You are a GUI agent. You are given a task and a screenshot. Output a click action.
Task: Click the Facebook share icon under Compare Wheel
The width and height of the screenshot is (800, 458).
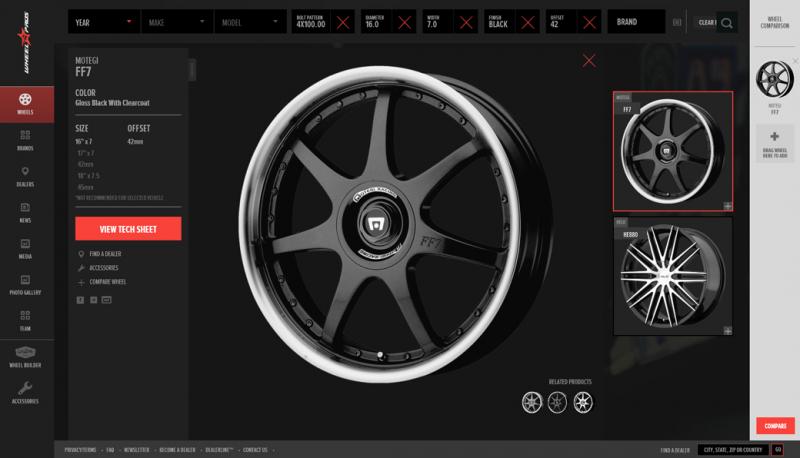pos(80,300)
